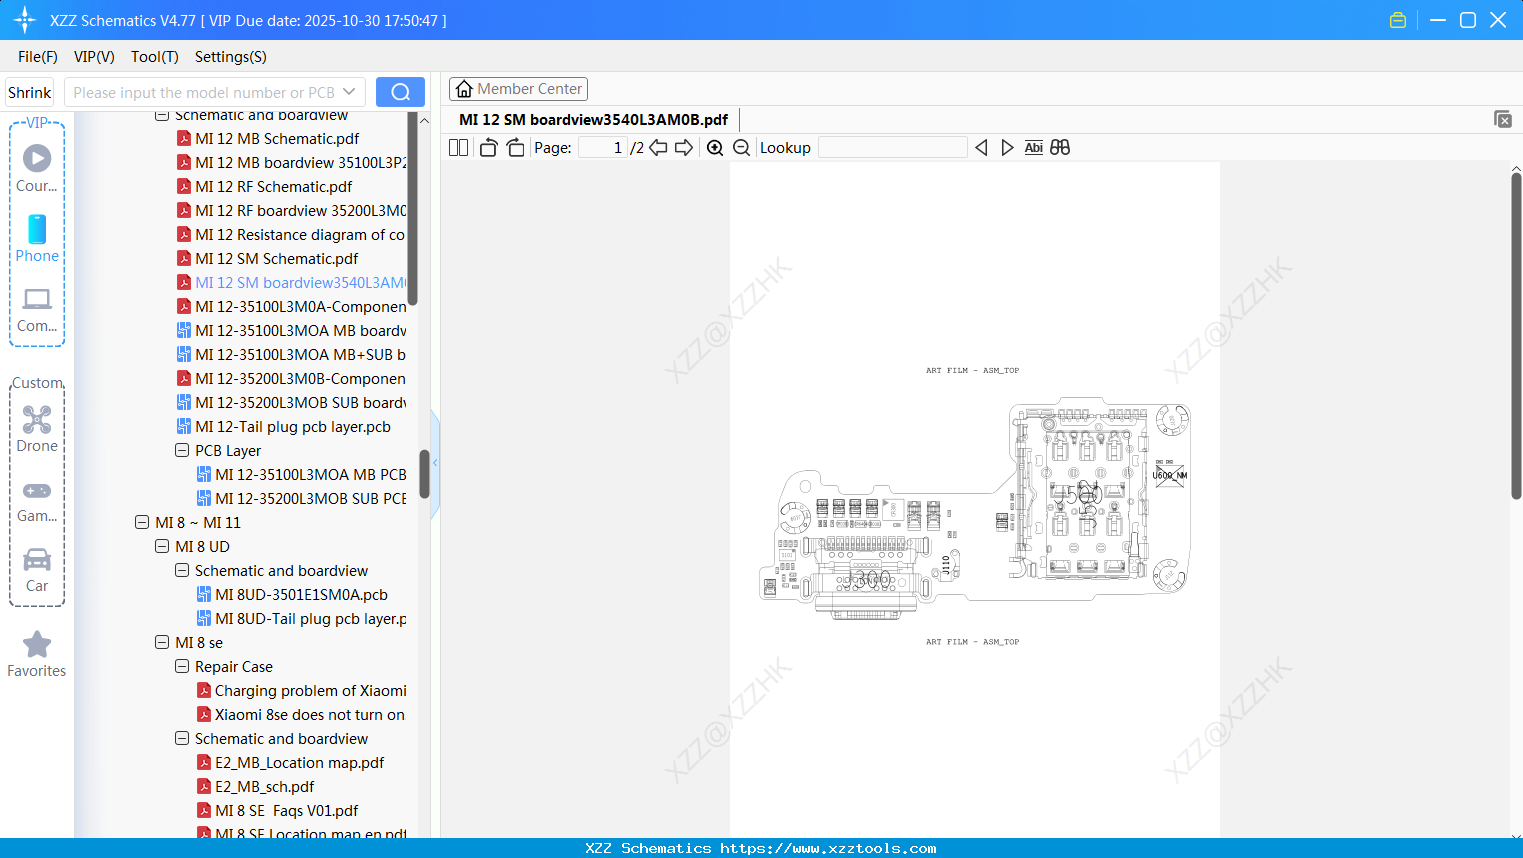1523x858 pixels.
Task: Open the Tool(T) menu
Action: [154, 57]
